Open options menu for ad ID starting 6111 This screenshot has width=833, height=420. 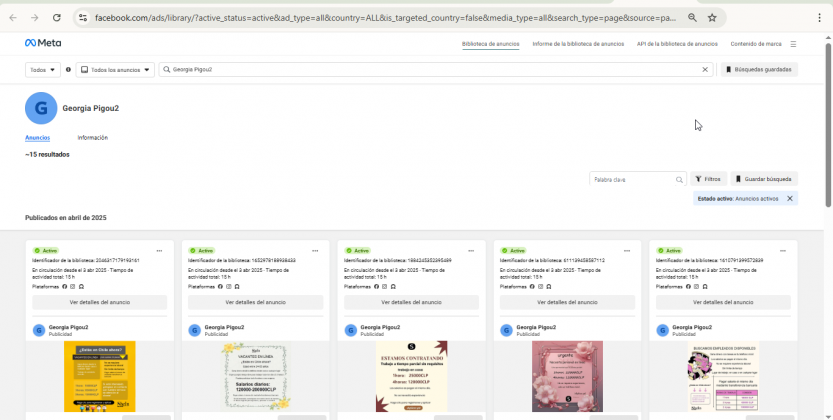coord(627,251)
